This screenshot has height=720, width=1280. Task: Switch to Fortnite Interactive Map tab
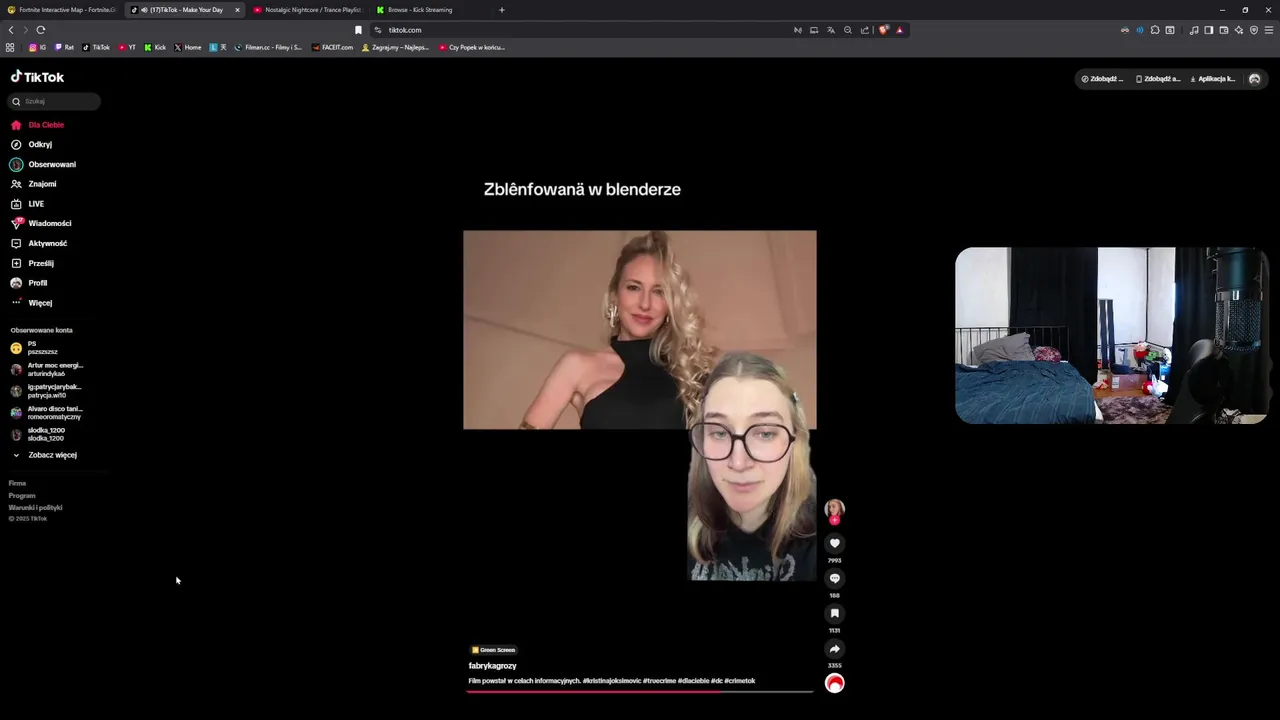[x=60, y=10]
